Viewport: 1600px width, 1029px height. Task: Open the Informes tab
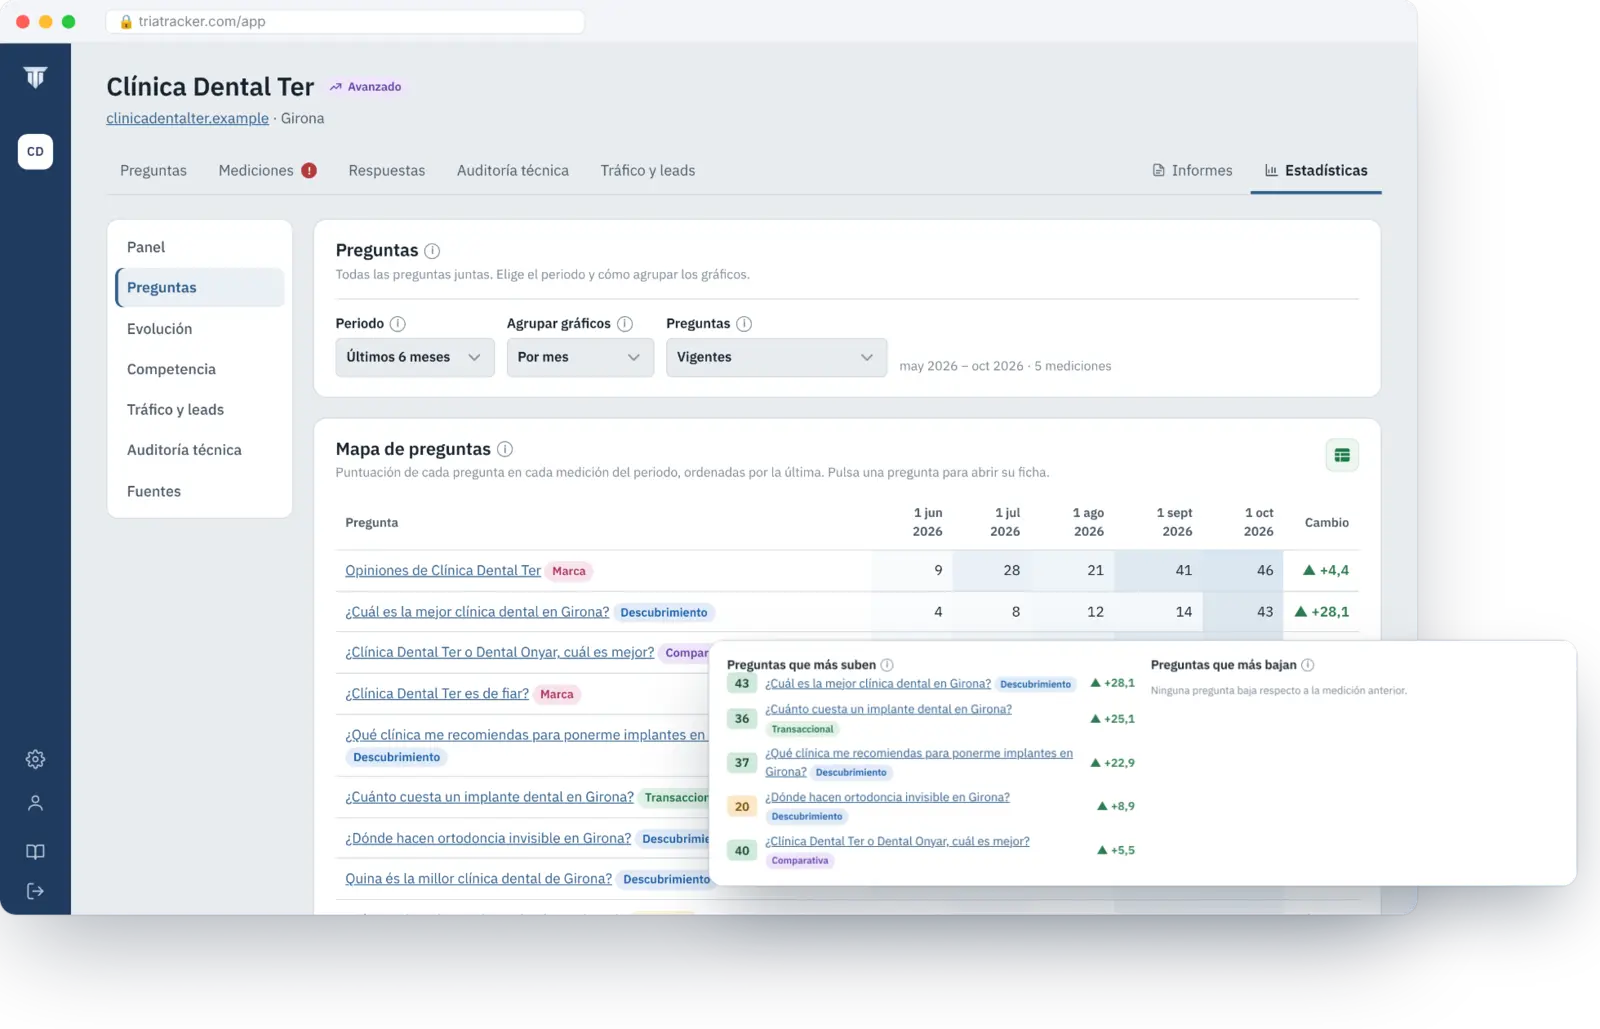coord(1192,171)
